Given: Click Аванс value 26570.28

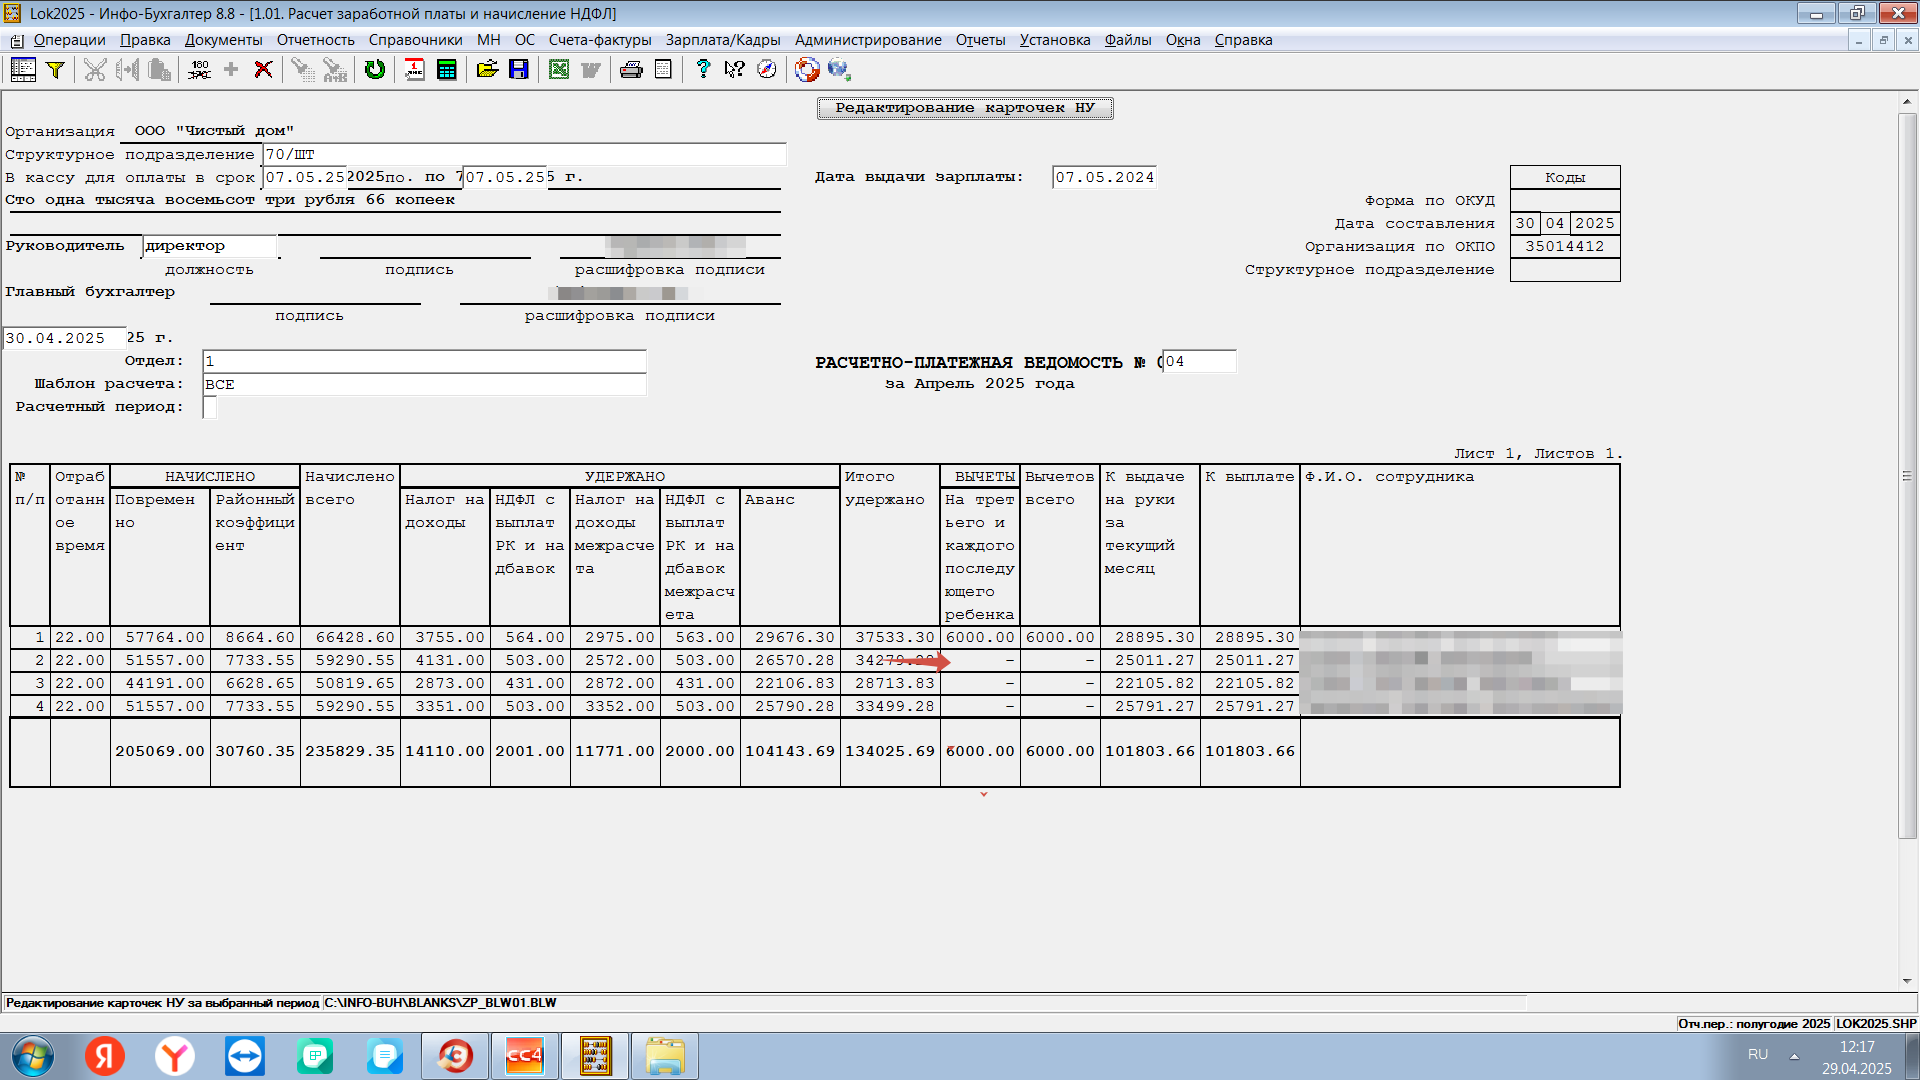Looking at the screenshot, I should (790, 660).
